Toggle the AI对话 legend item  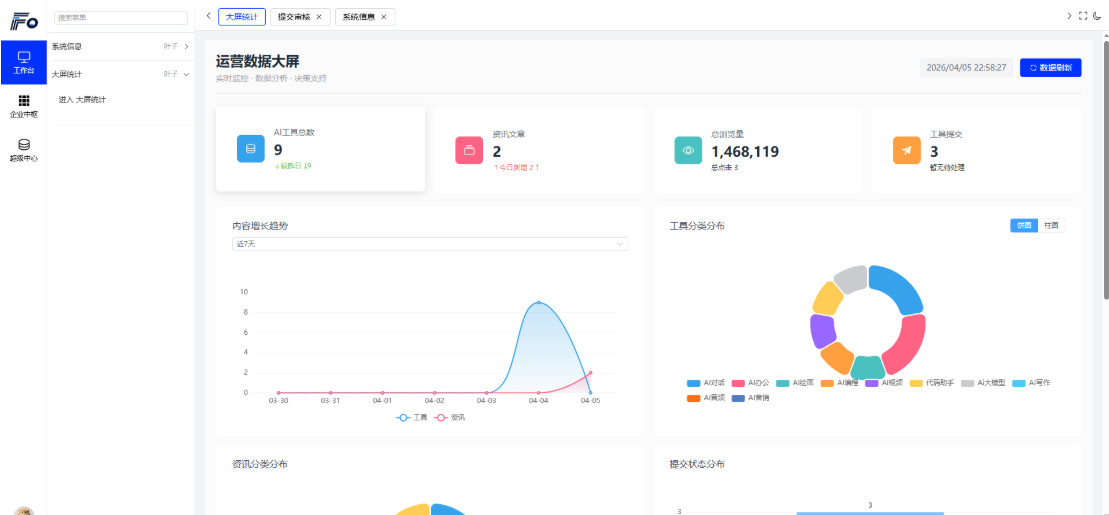(x=706, y=383)
